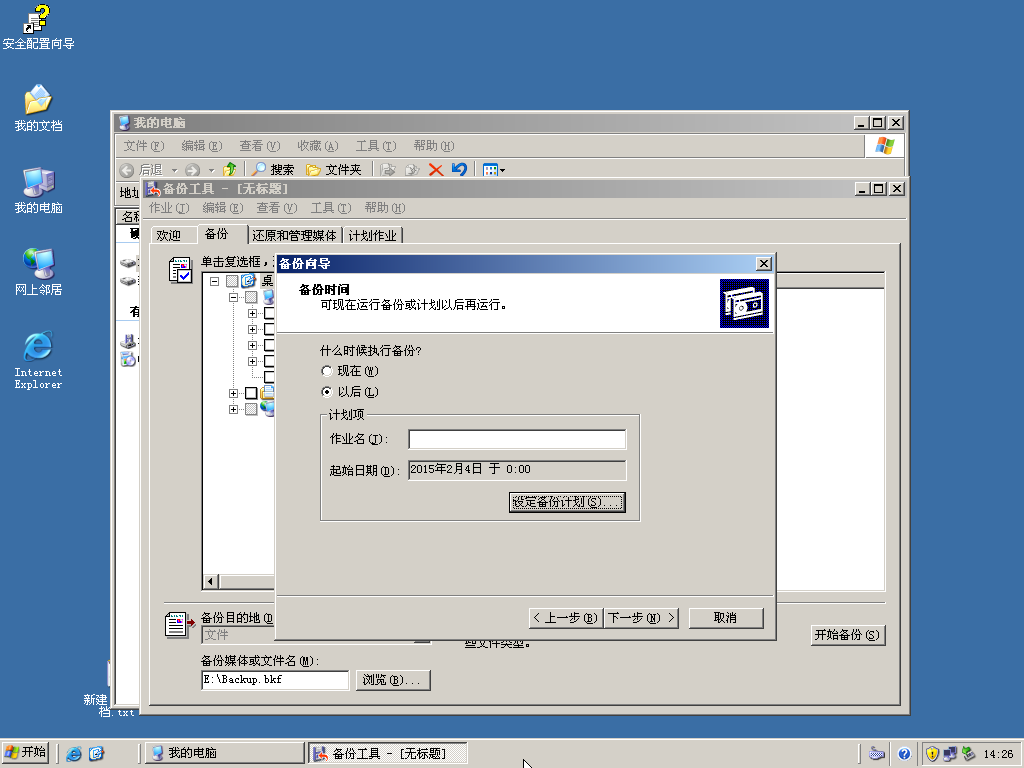Click the network connection tray icon

pos(950,754)
